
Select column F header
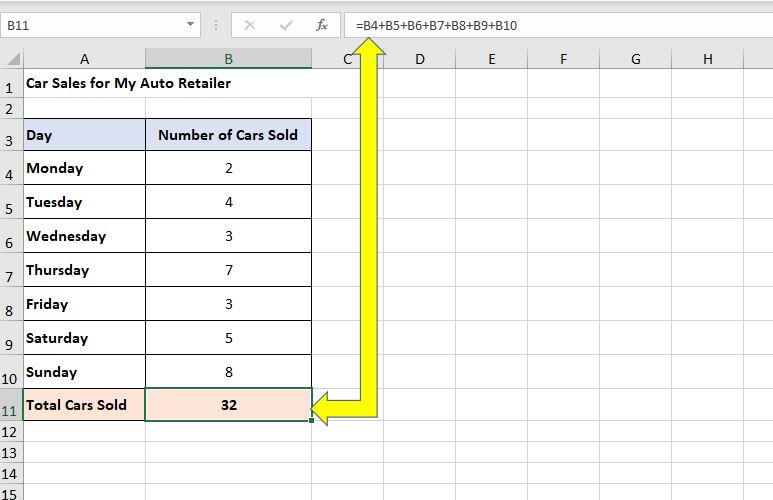(563, 59)
